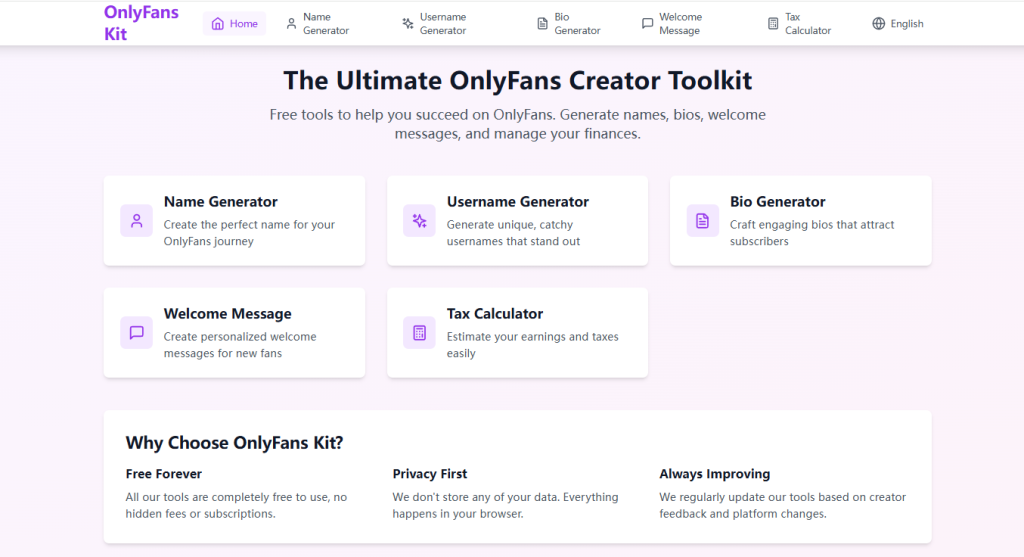Go to Name Generator in the navbar

pos(325,24)
